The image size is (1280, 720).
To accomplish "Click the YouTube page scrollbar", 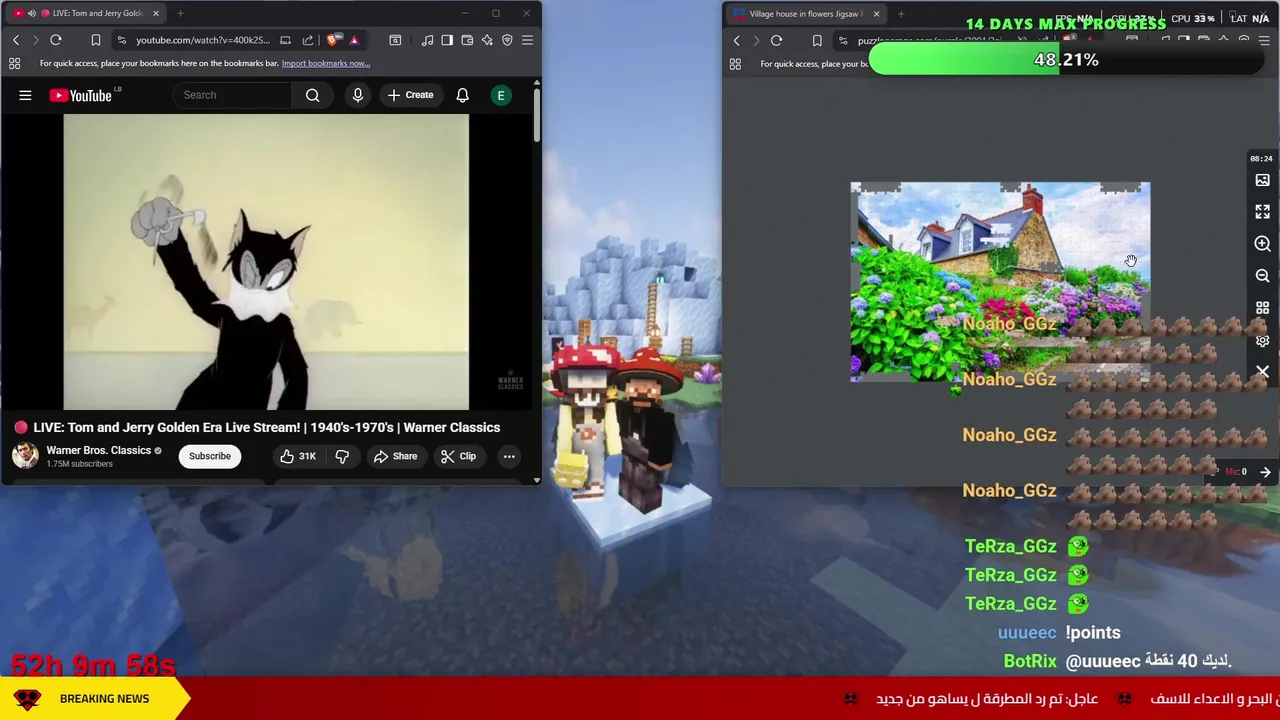I will click(536, 115).
